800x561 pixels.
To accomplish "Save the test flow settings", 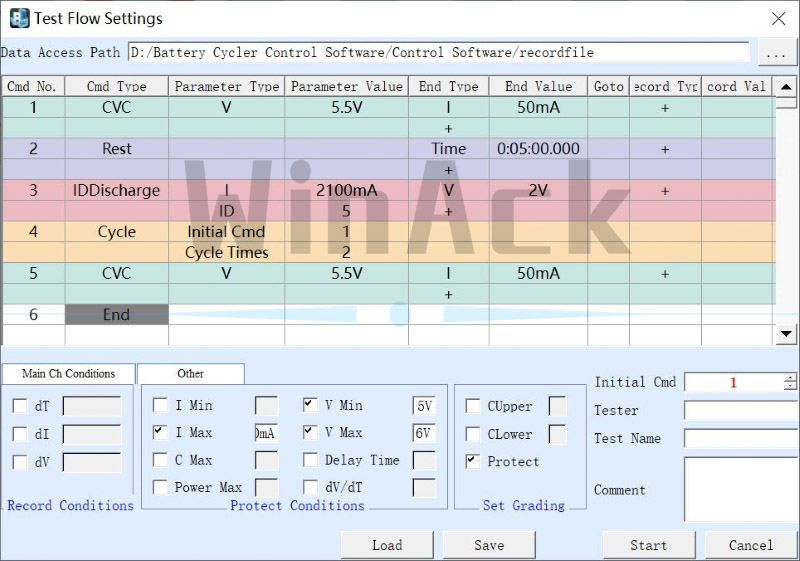I will (488, 545).
